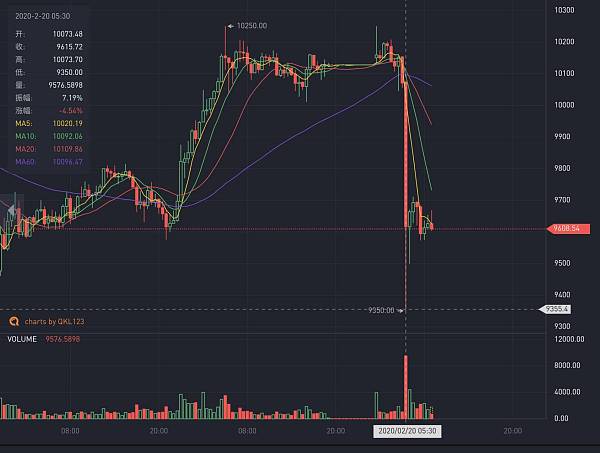
Task: Click the 9355.4 crosshair price label
Action: pos(558,309)
